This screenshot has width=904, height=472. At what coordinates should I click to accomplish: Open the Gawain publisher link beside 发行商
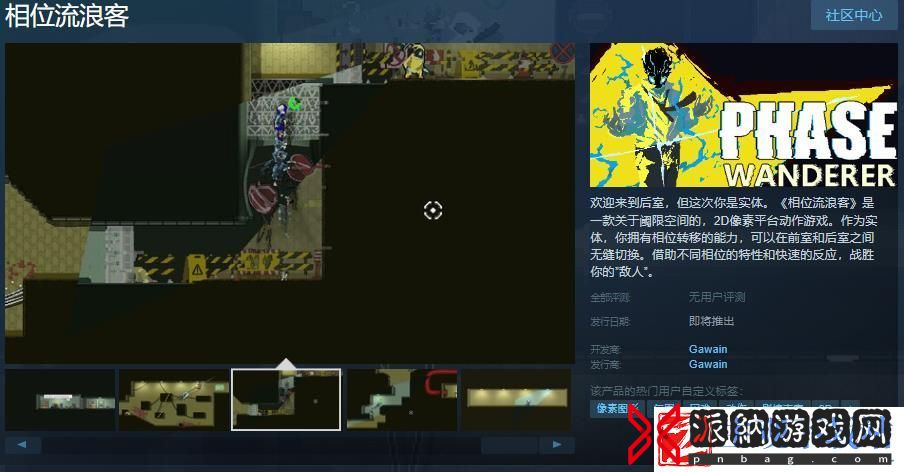[707, 364]
